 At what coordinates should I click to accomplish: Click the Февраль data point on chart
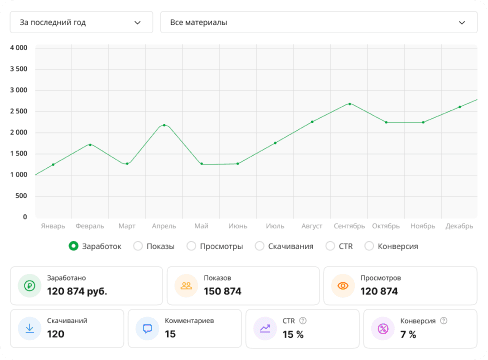tap(90, 145)
